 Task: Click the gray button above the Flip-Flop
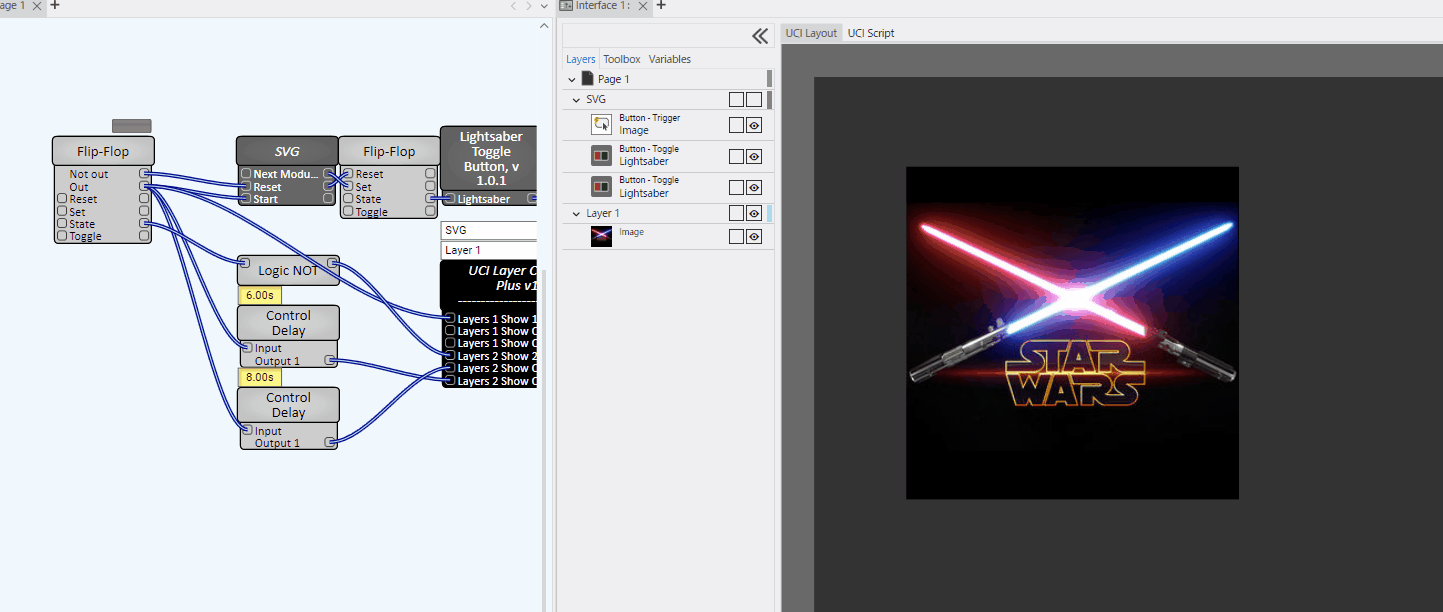coord(132,126)
